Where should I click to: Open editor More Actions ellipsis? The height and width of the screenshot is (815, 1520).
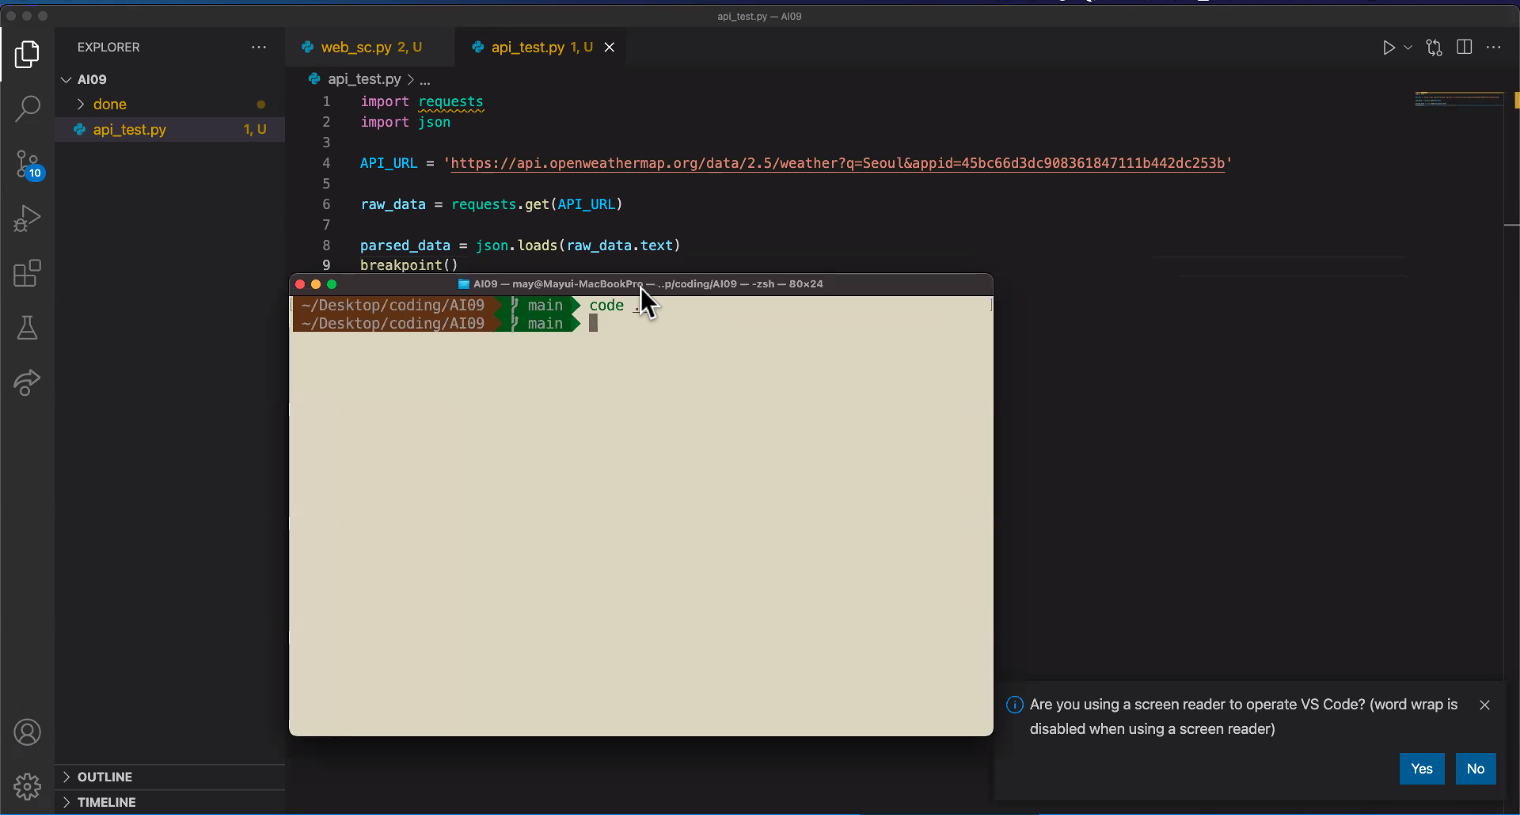1494,48
